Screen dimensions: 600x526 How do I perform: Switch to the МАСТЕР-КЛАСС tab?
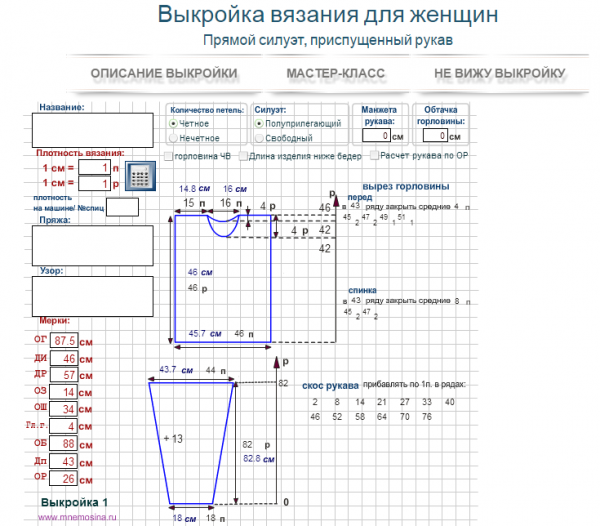pos(335,74)
